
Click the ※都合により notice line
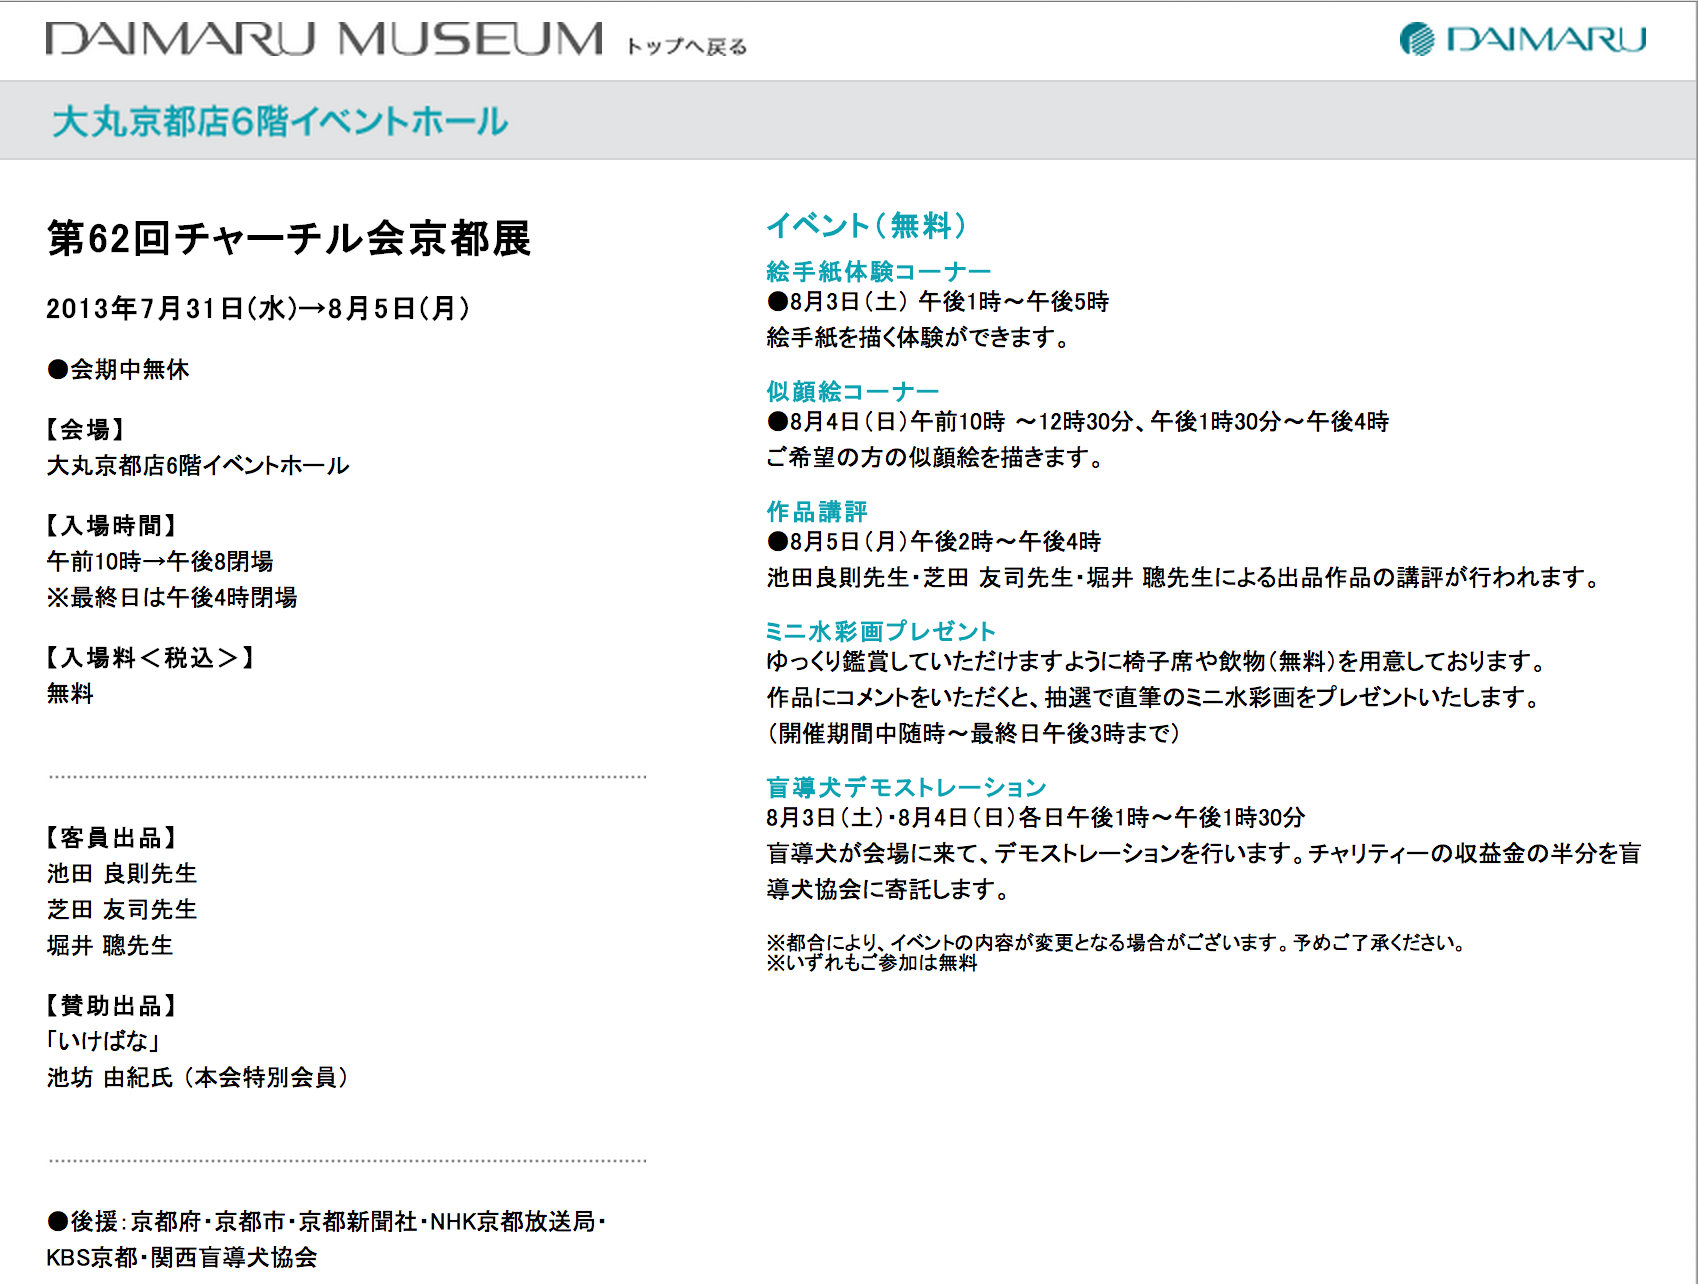coord(1117,942)
